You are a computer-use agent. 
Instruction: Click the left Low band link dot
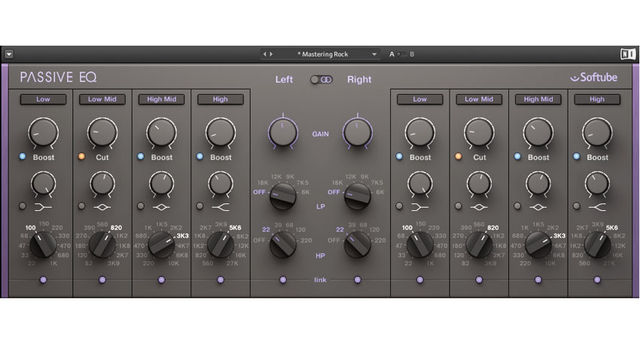click(x=43, y=280)
